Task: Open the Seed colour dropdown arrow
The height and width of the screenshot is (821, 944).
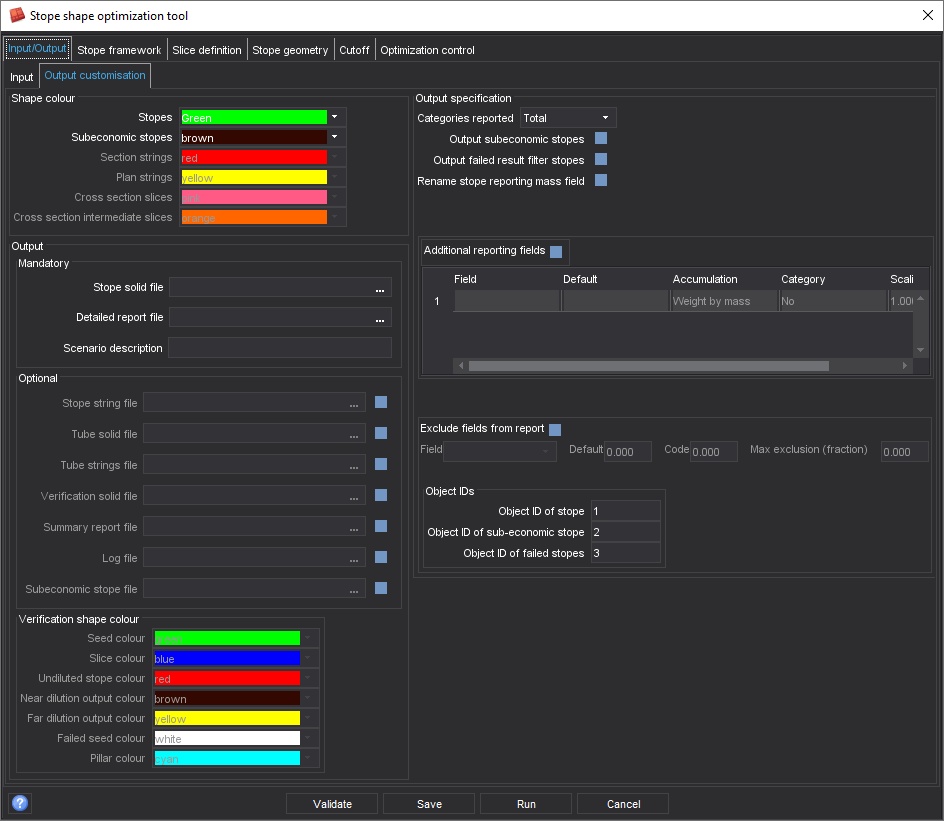Action: [308, 638]
